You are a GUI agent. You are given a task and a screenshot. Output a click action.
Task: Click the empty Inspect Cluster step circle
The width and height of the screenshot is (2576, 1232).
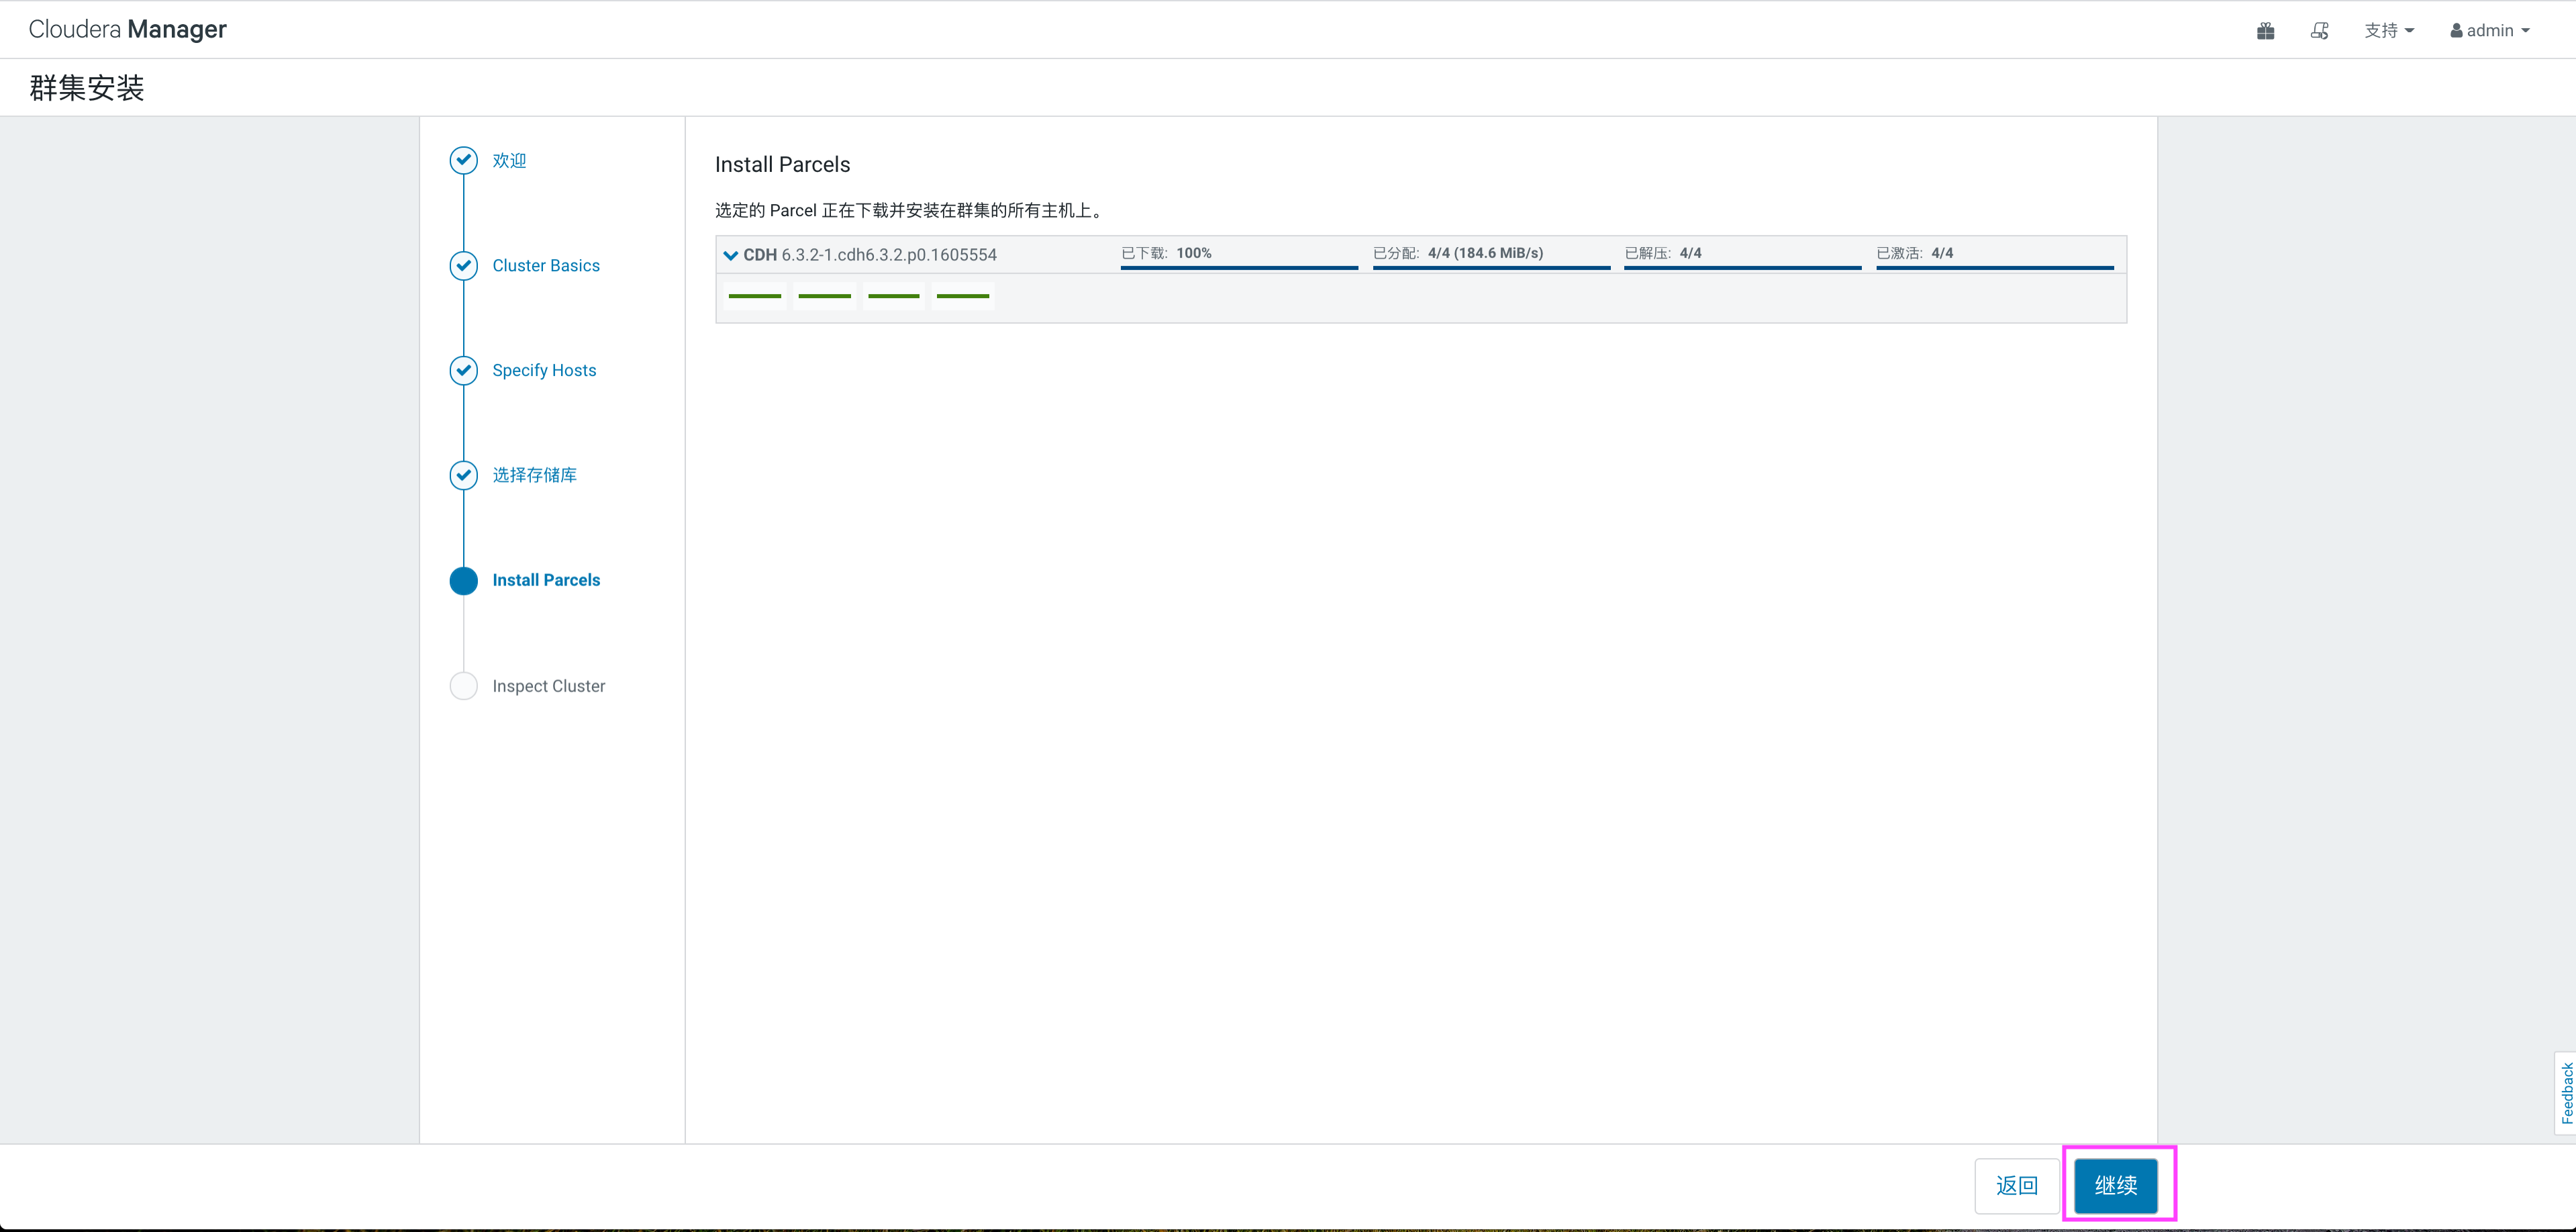click(463, 686)
